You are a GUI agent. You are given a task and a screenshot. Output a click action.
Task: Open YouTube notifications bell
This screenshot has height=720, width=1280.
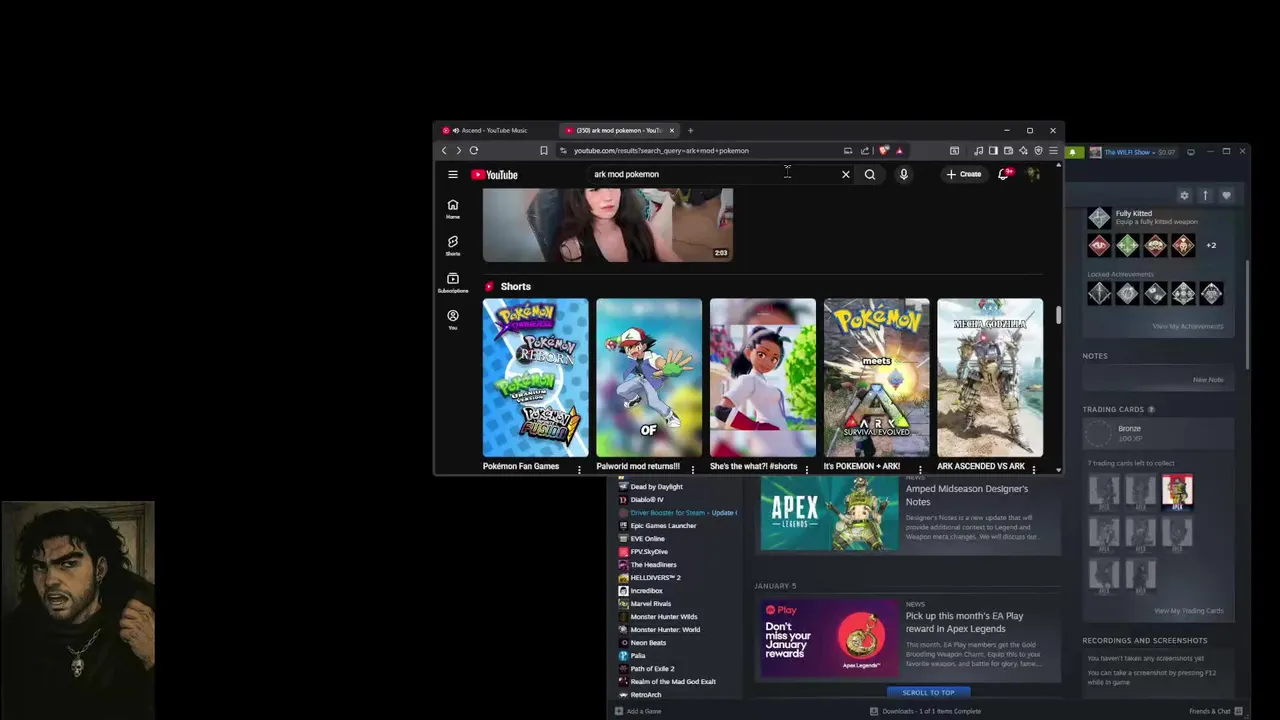click(x=1004, y=174)
